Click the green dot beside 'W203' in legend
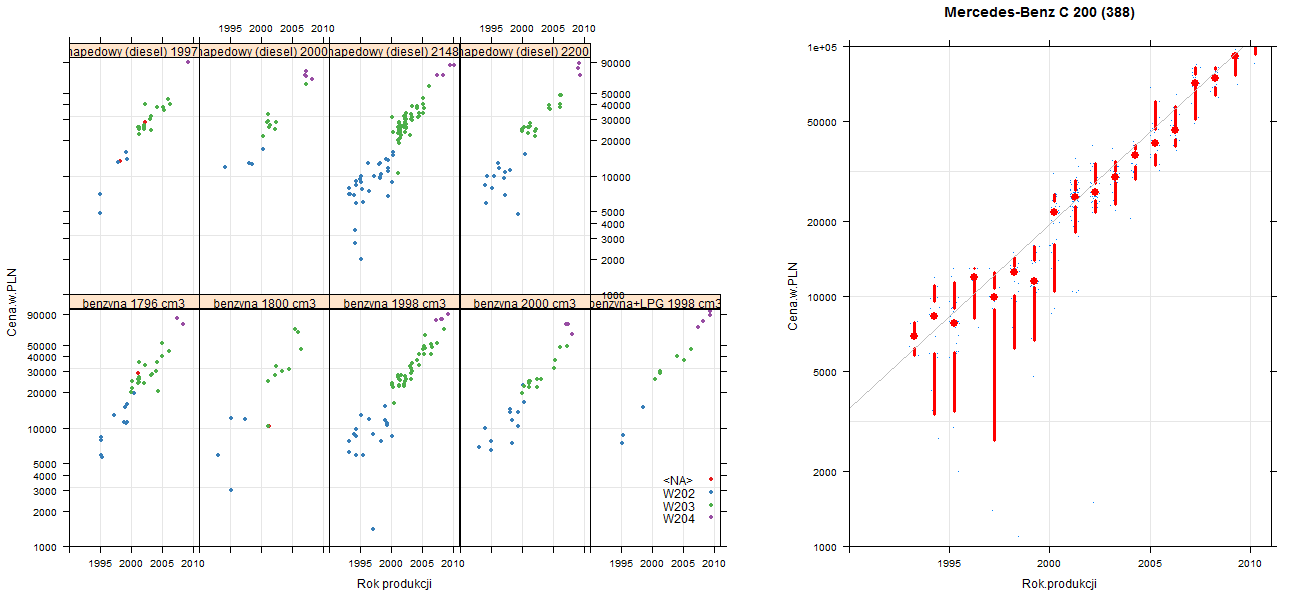 pos(709,506)
